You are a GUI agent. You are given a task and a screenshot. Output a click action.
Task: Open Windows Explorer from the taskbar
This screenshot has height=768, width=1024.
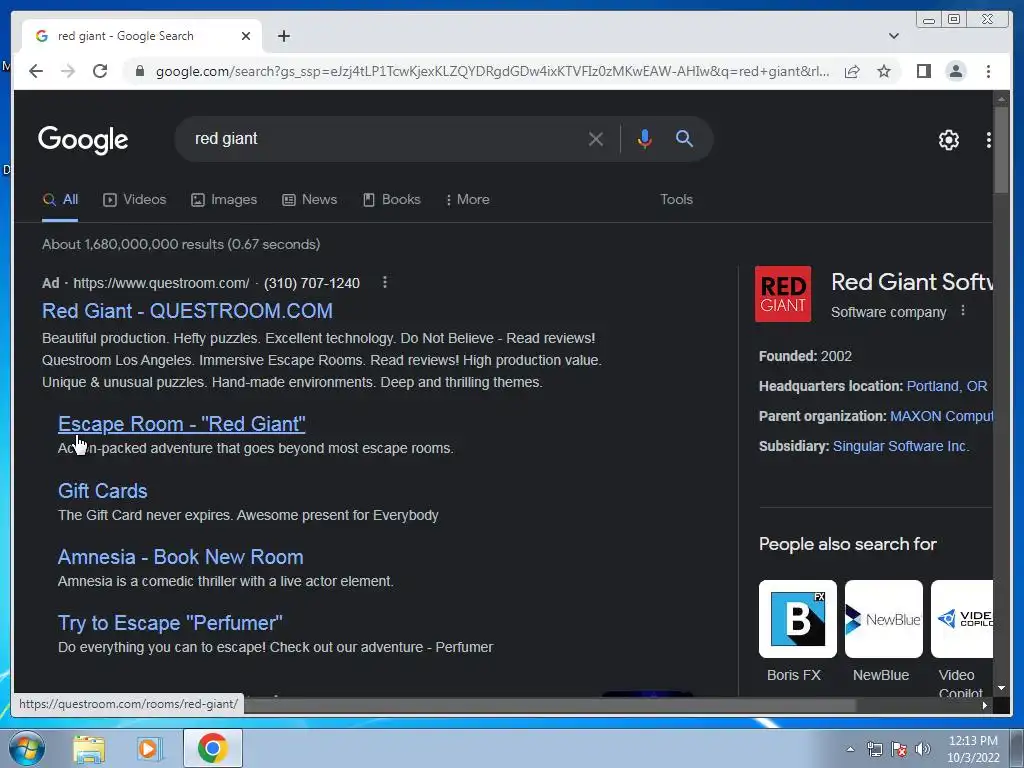click(x=89, y=749)
